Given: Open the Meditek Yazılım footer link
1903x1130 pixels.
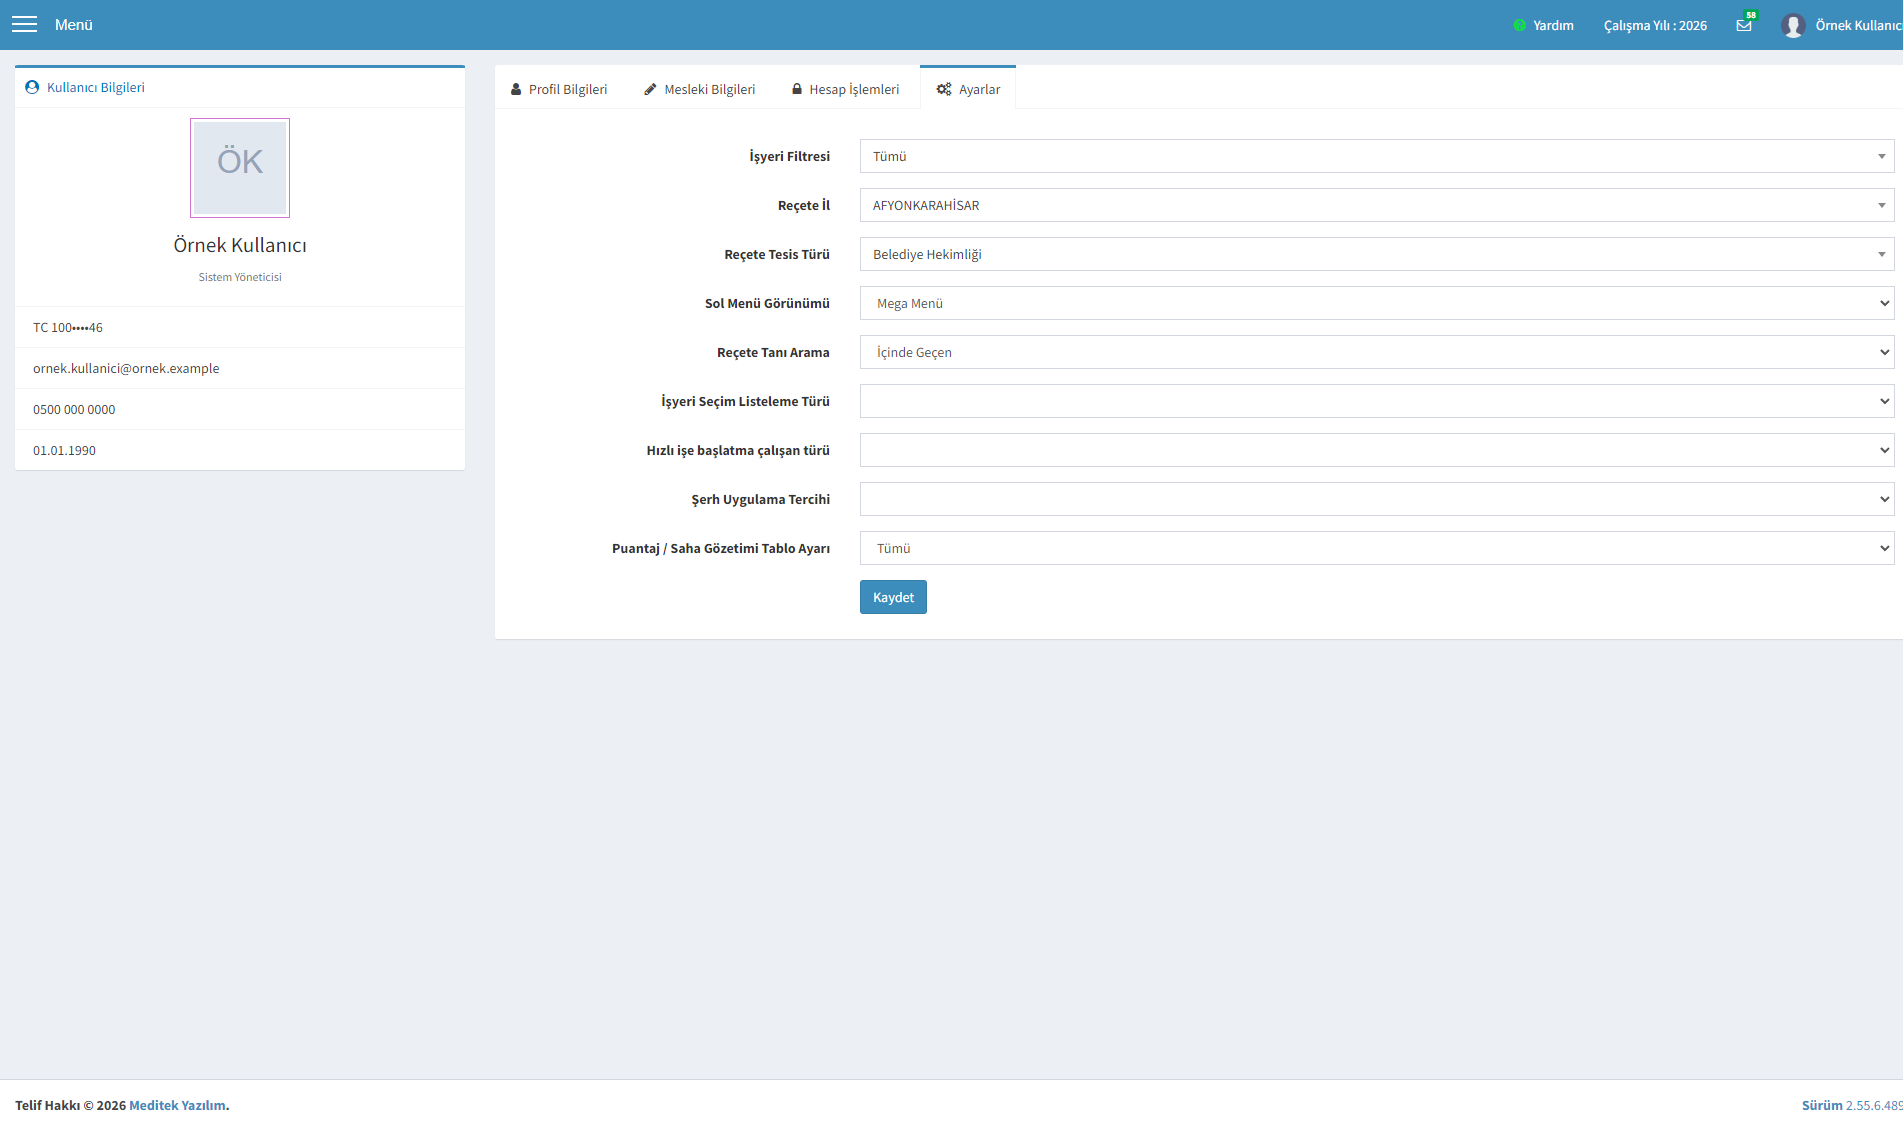Looking at the screenshot, I should click(x=177, y=1105).
